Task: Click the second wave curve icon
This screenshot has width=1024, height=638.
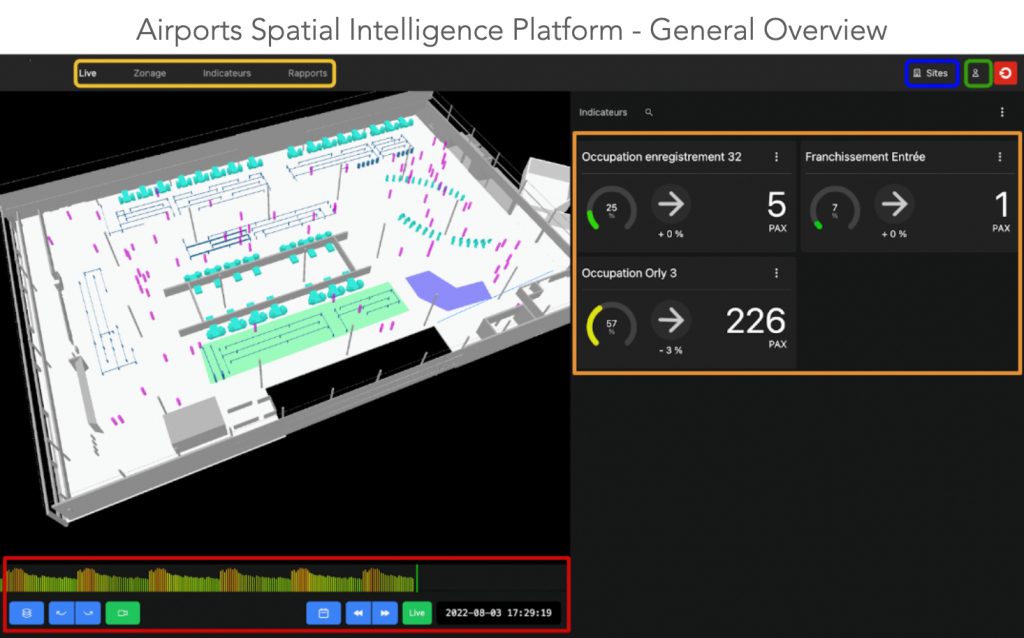Action: pos(89,613)
